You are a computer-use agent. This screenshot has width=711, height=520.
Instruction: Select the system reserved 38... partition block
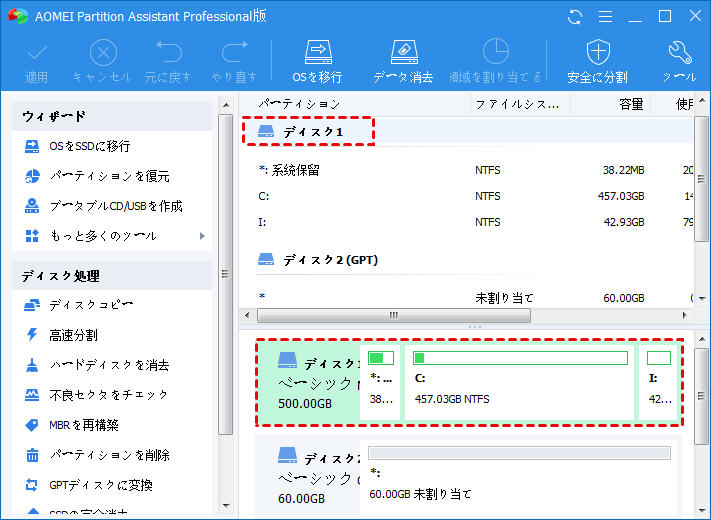[380, 383]
